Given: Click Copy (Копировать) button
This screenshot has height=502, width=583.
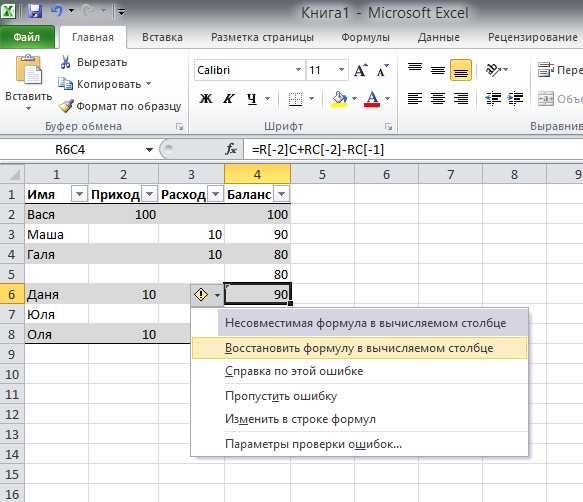Looking at the screenshot, I should [x=100, y=84].
